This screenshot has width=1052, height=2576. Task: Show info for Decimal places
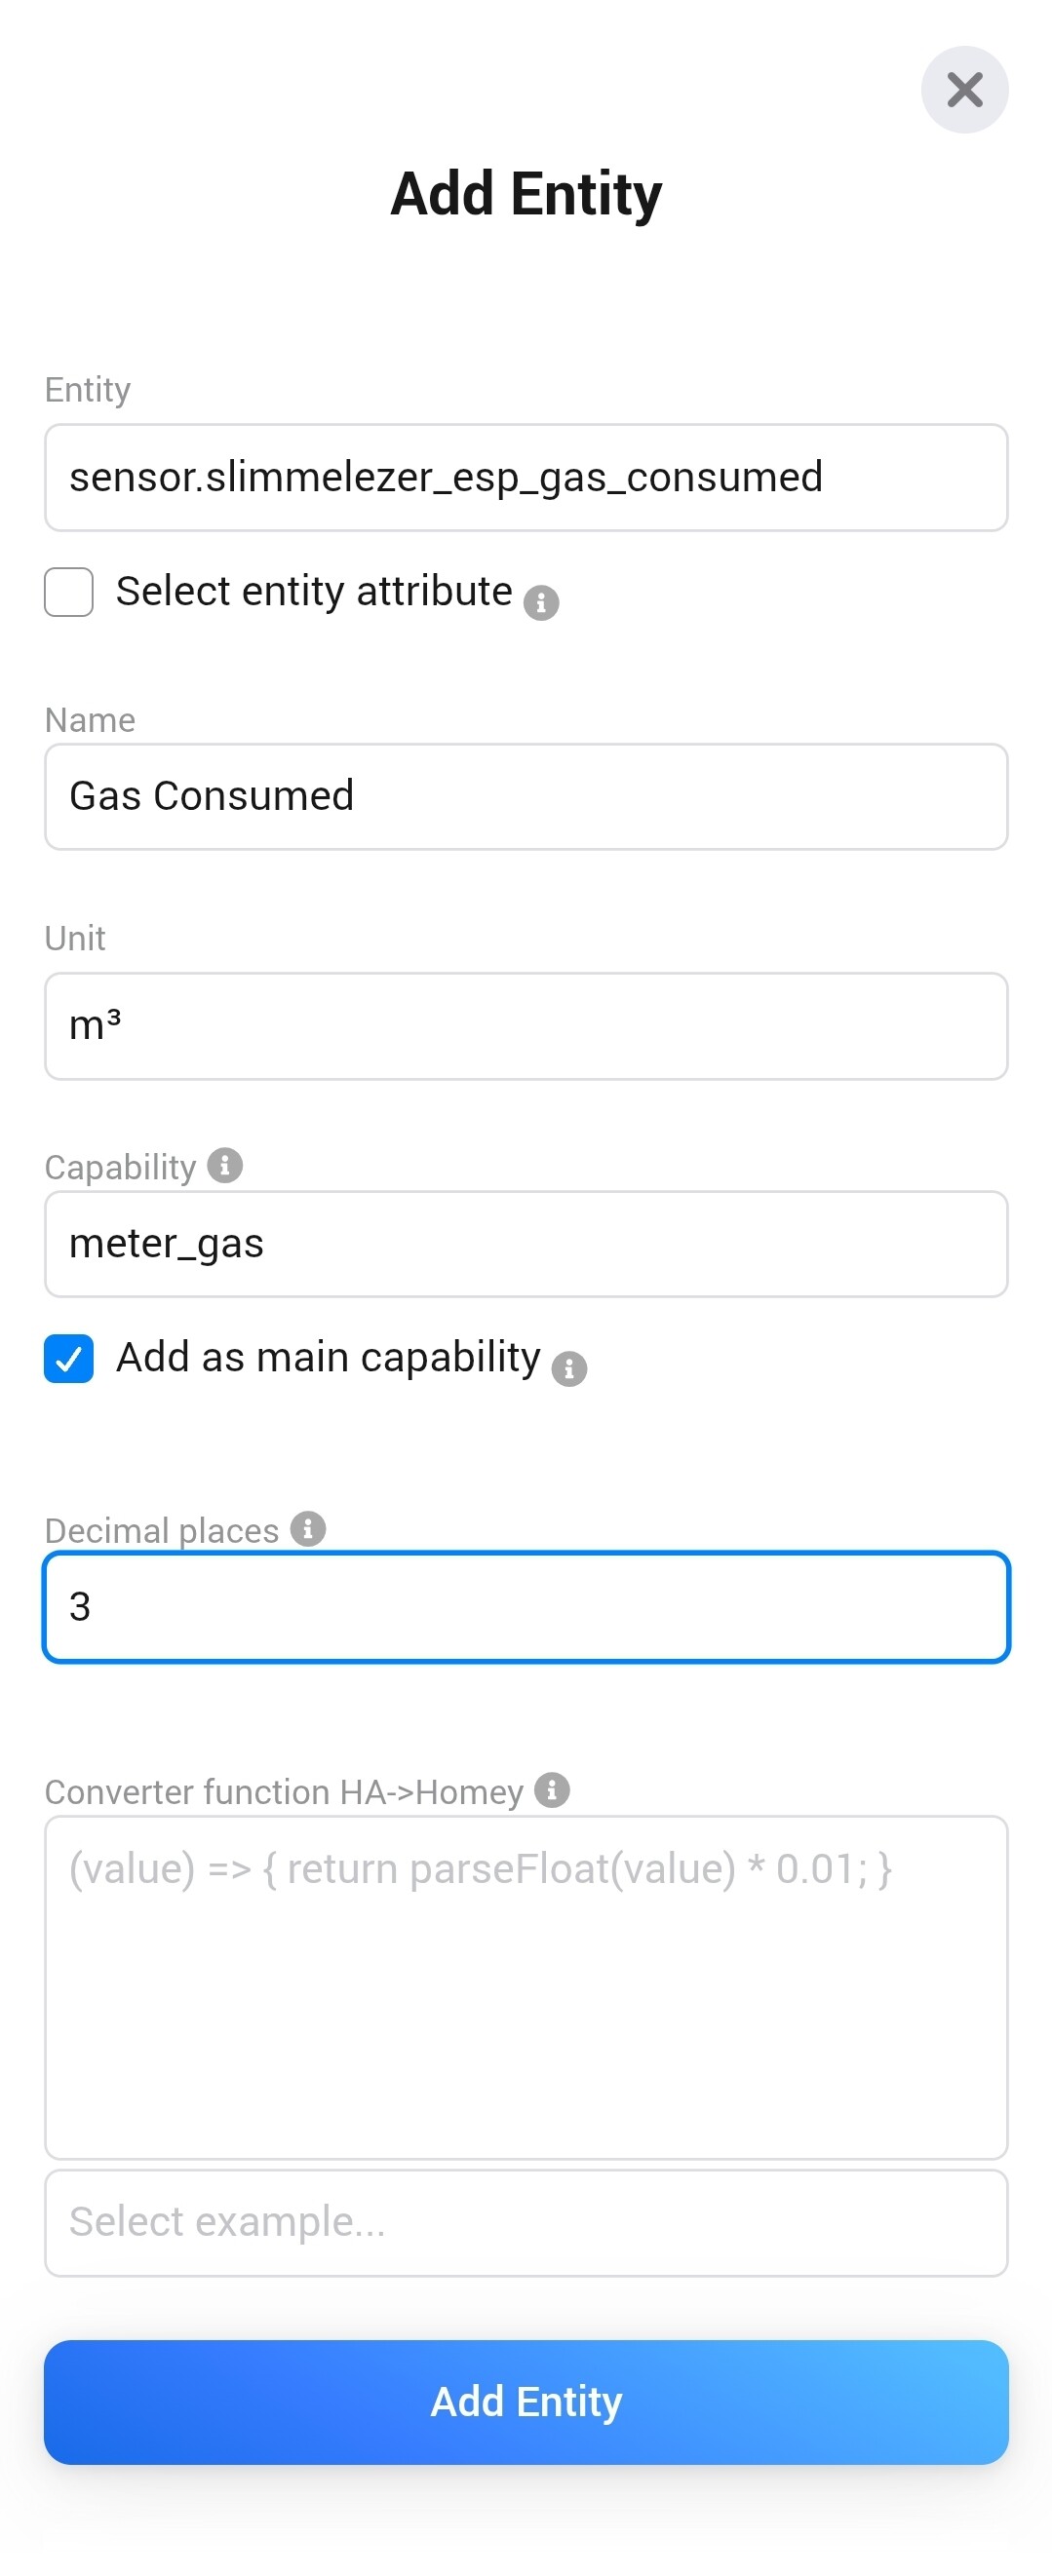tap(308, 1529)
